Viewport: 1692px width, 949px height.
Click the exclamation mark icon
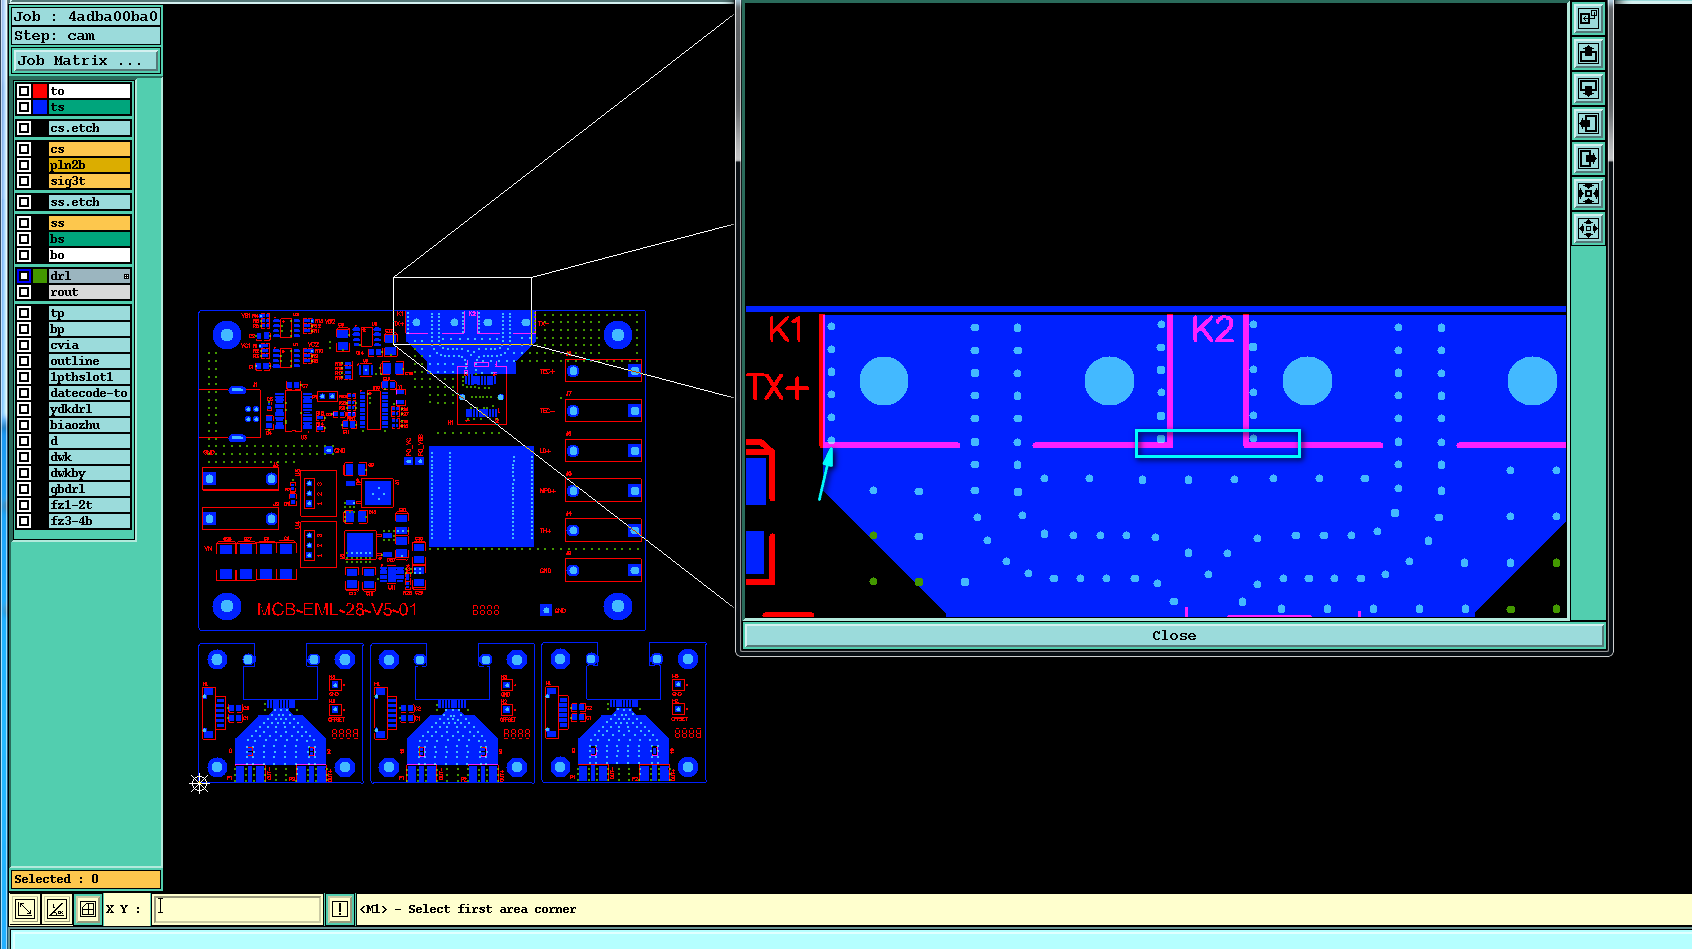point(340,909)
